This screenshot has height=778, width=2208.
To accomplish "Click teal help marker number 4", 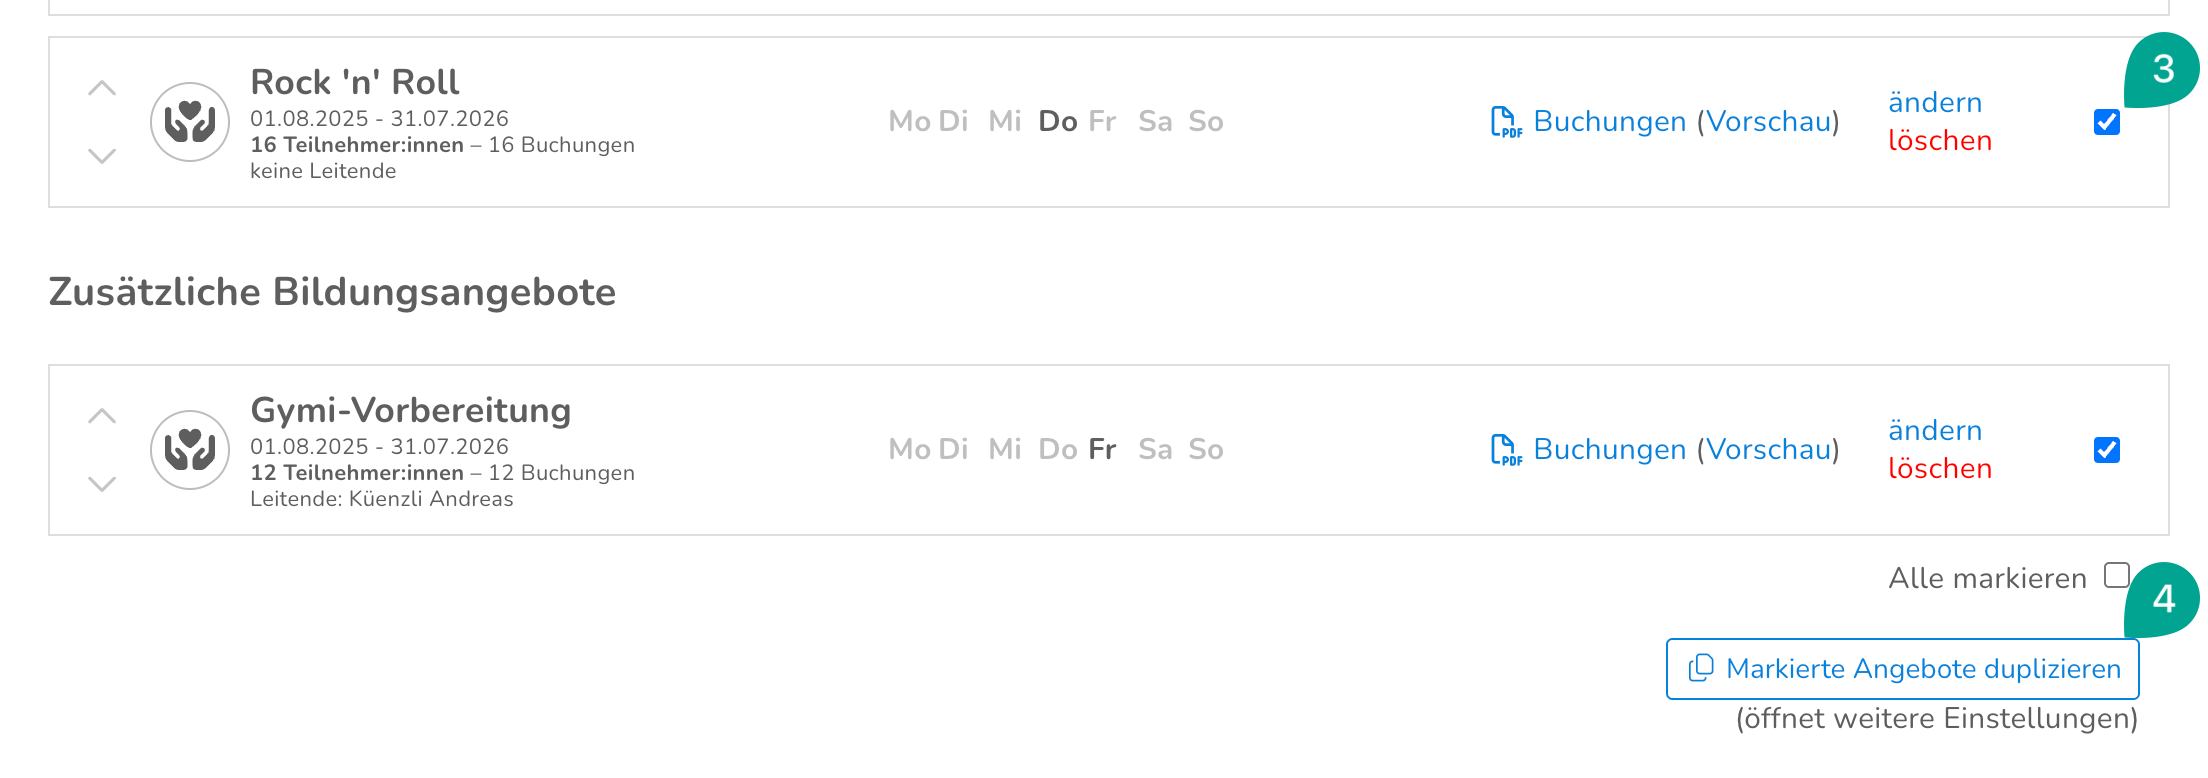I will pos(2162,599).
